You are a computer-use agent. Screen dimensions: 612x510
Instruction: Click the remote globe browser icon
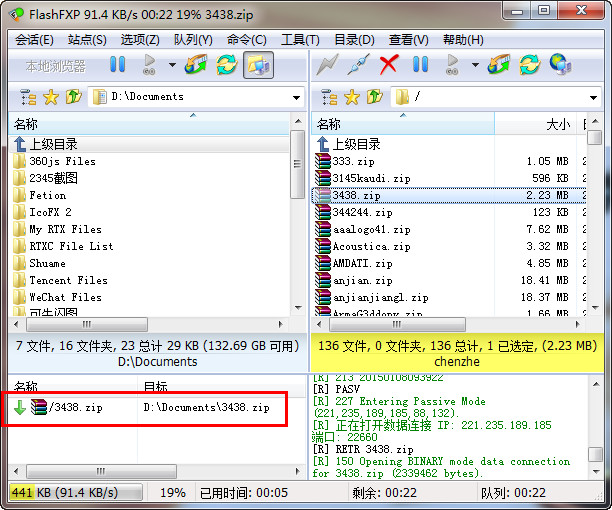pyautogui.click(x=560, y=65)
